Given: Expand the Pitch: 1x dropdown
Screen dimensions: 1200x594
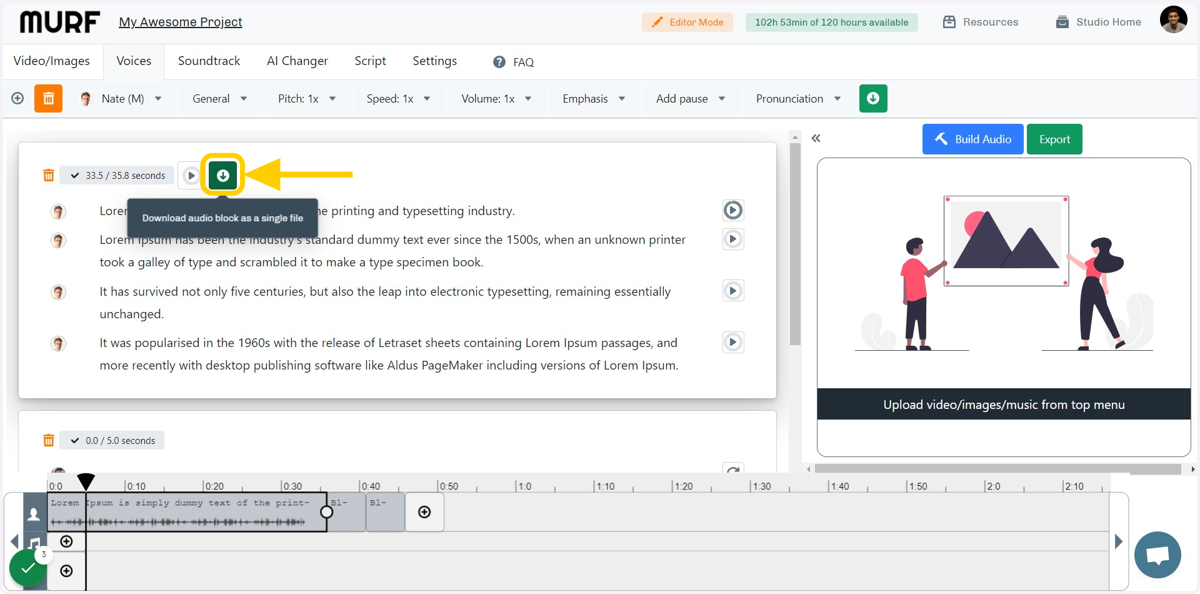Looking at the screenshot, I should [x=307, y=99].
